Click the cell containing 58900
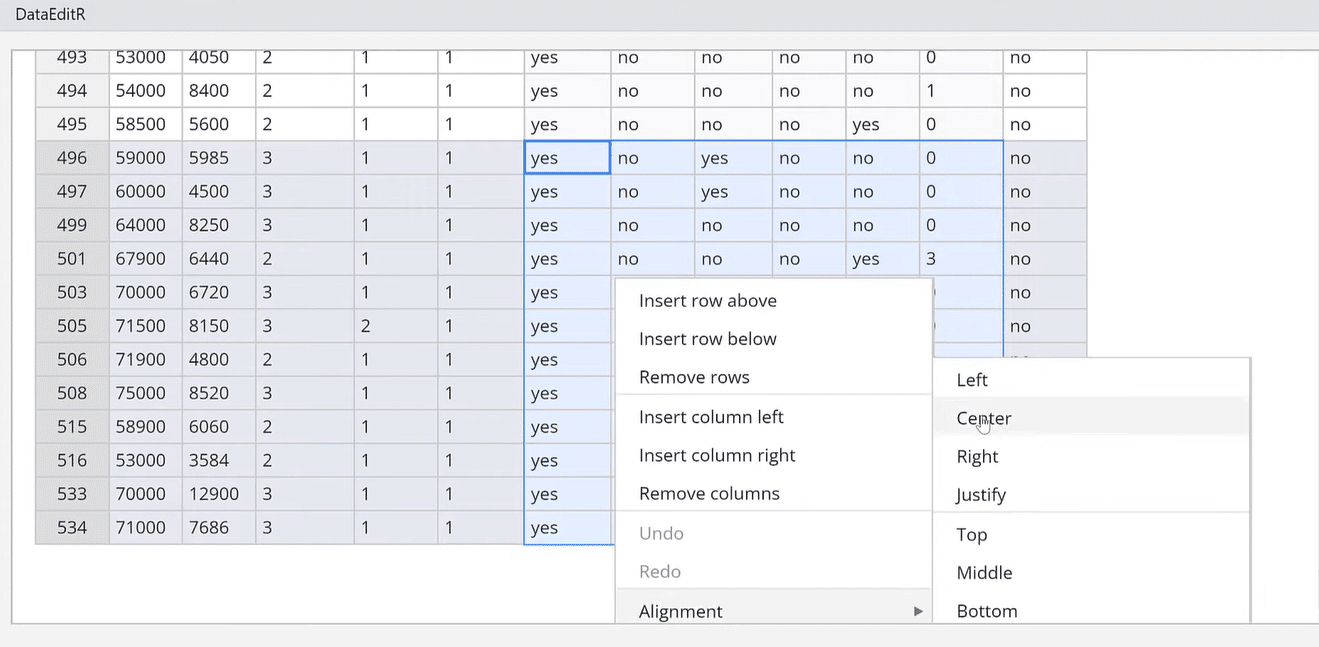This screenshot has width=1319, height=647. click(145, 427)
